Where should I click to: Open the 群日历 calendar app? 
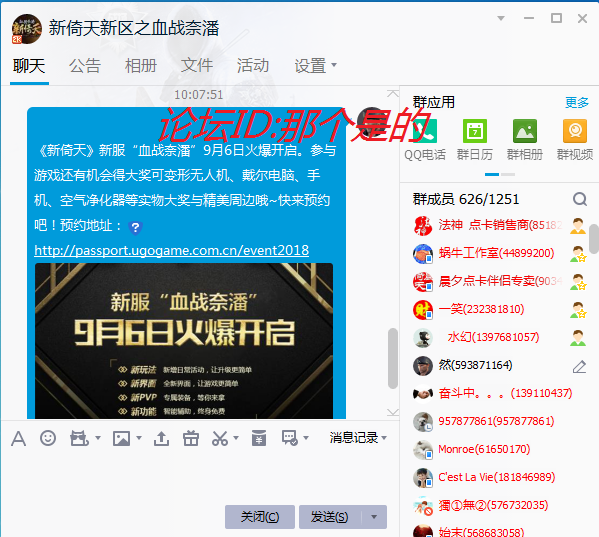(475, 139)
